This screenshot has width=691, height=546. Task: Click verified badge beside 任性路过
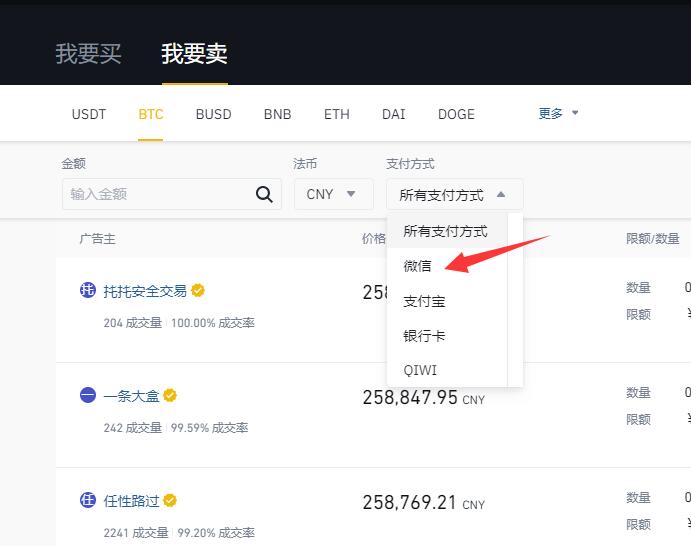point(170,500)
